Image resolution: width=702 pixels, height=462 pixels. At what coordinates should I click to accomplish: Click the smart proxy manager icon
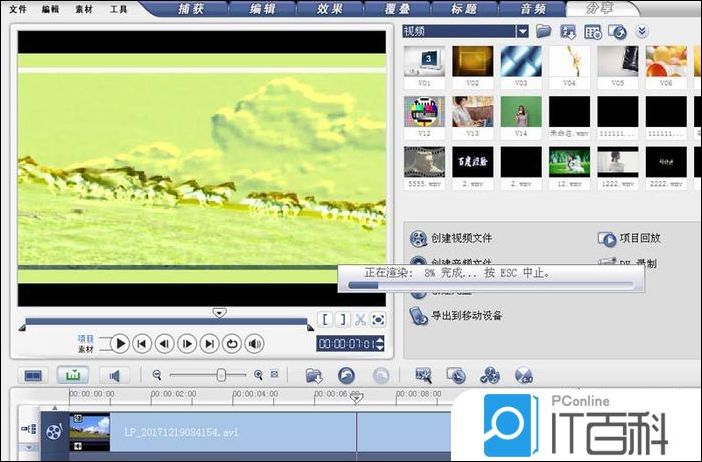coord(423,376)
